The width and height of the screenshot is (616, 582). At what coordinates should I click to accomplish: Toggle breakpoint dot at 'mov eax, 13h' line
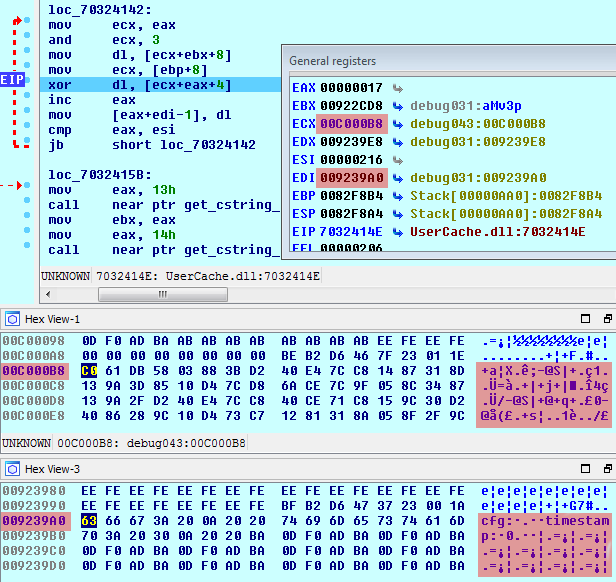[x=27, y=185]
